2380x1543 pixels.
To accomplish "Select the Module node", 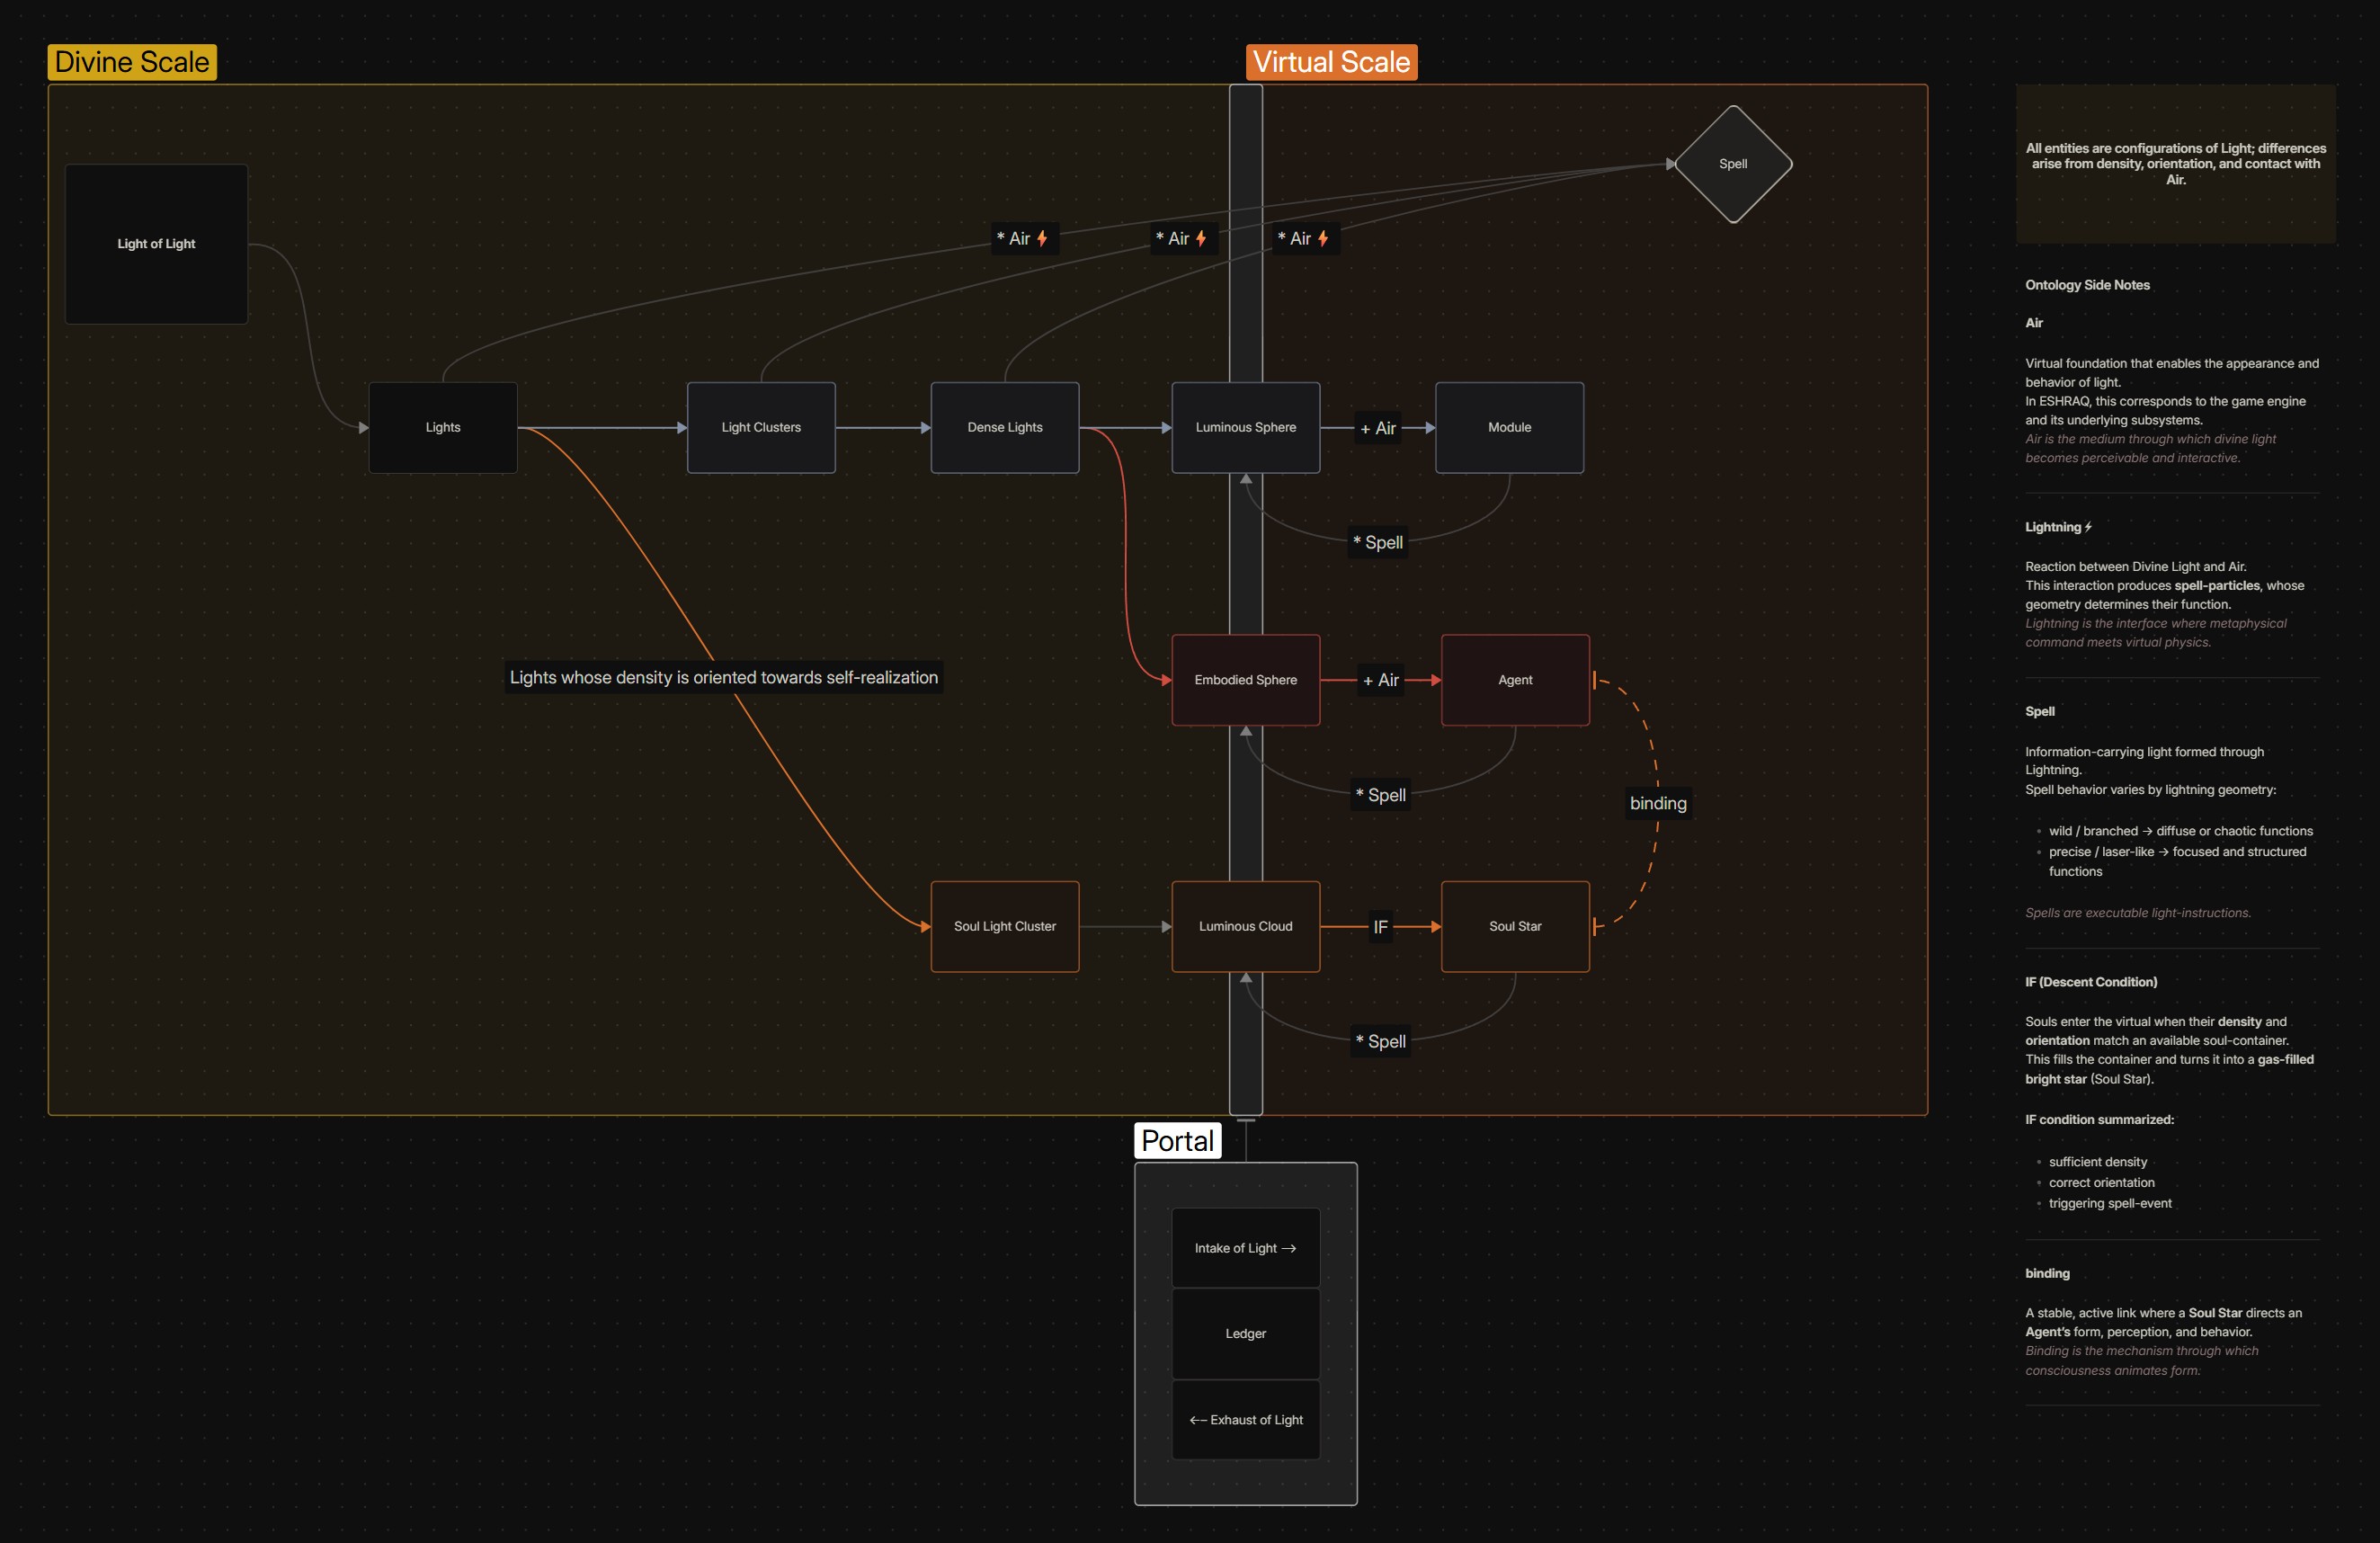I will [1509, 427].
